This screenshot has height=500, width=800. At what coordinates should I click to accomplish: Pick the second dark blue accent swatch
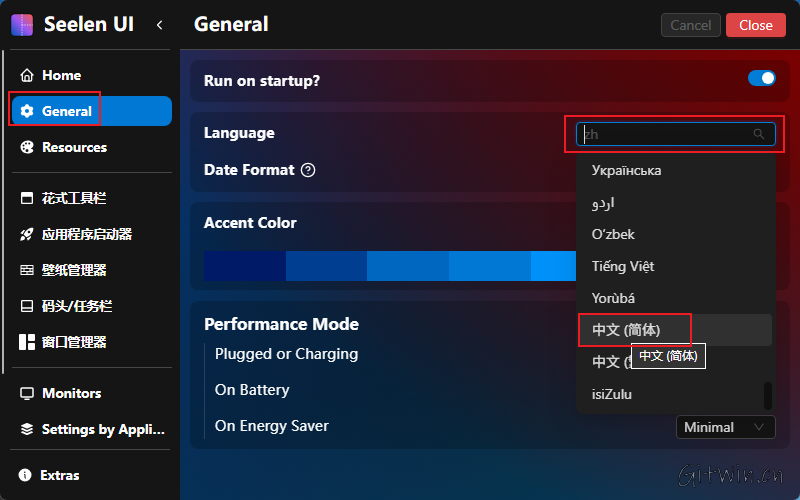click(327, 266)
